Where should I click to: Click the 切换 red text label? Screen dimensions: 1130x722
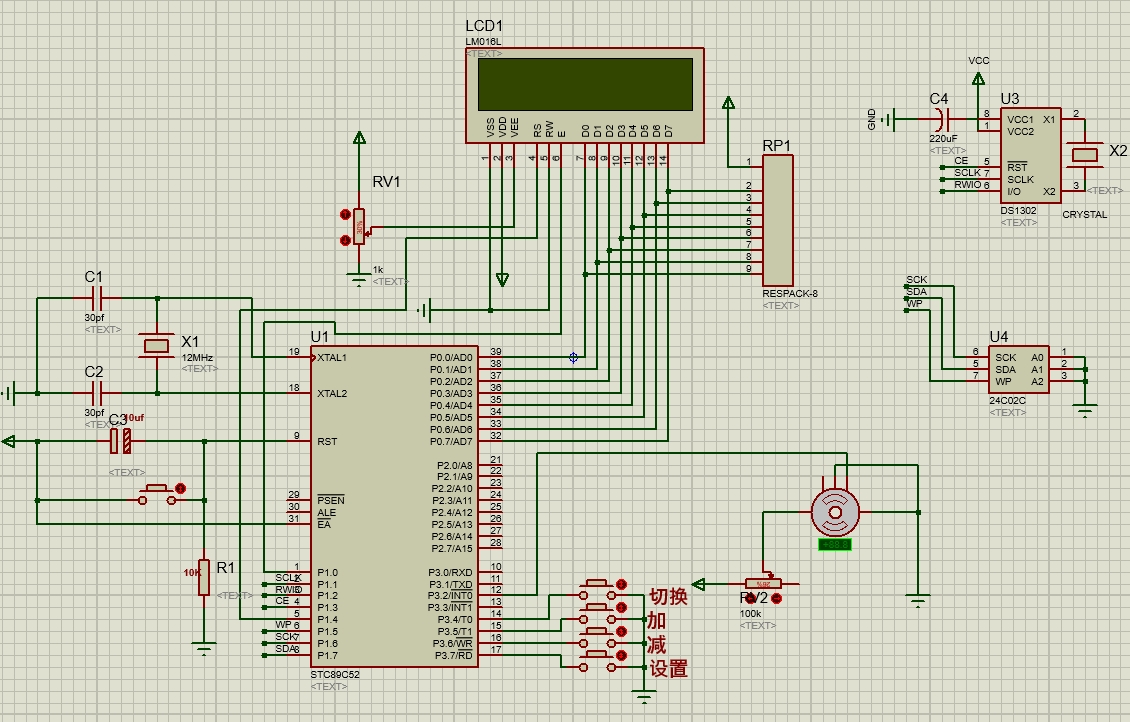click(668, 597)
